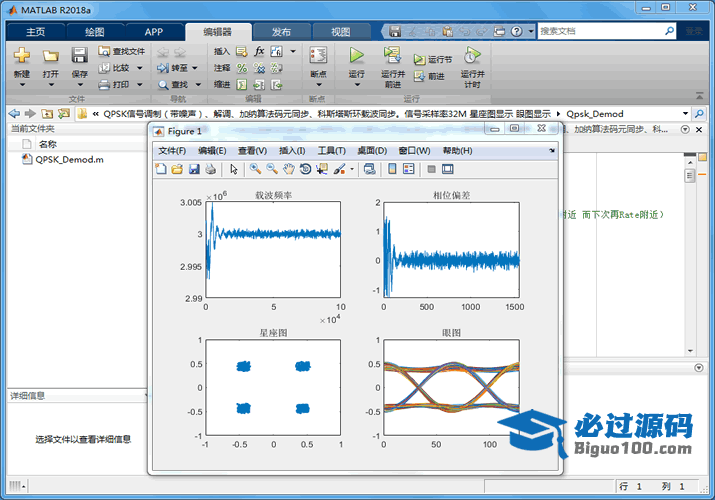Screen dimensions: 715x500
Task: Click the 运行并前进 (Run and Advance) icon
Action: tap(392, 56)
